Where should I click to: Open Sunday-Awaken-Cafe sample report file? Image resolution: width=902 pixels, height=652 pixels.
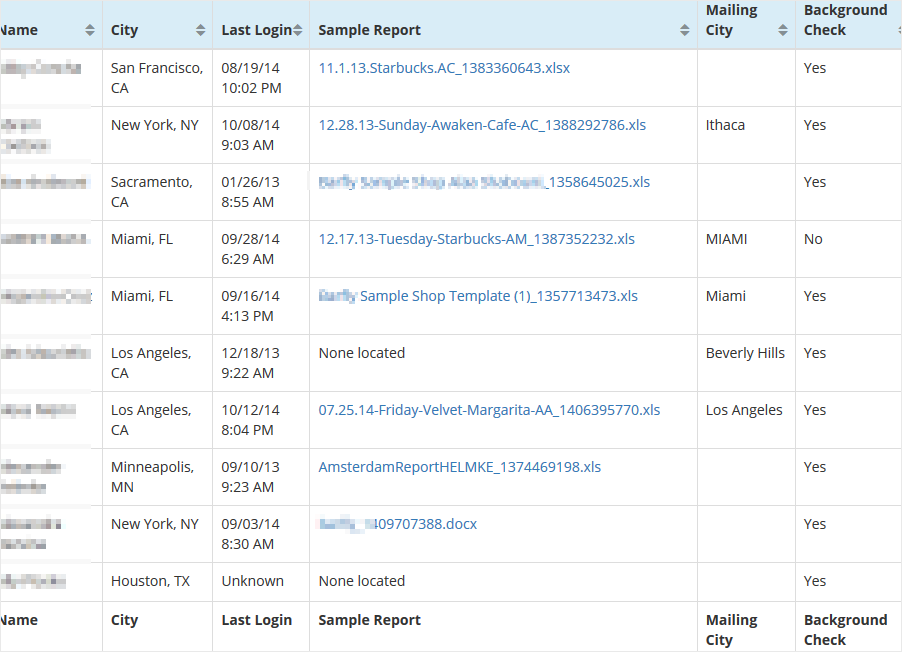click(482, 125)
